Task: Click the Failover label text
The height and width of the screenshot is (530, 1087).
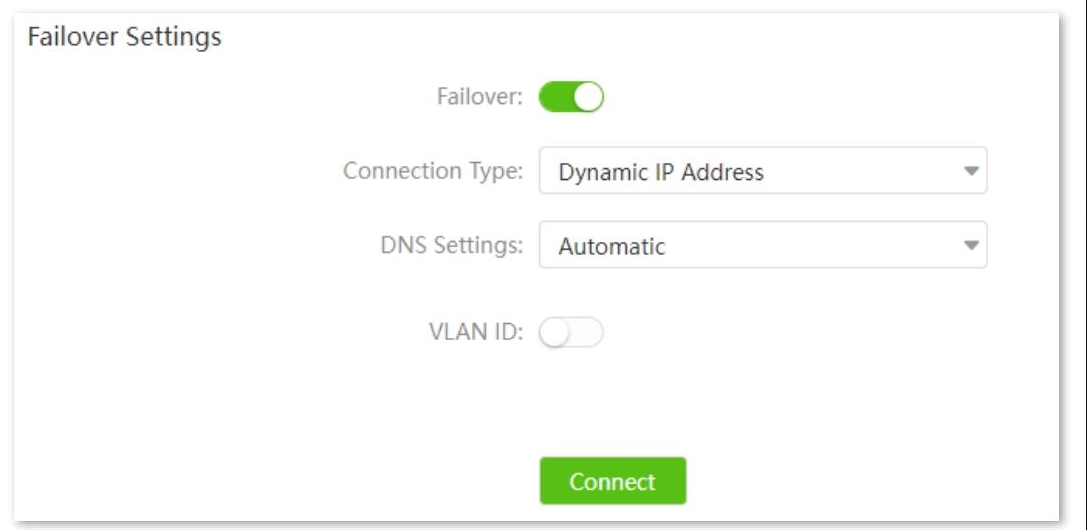Action: click(x=480, y=97)
